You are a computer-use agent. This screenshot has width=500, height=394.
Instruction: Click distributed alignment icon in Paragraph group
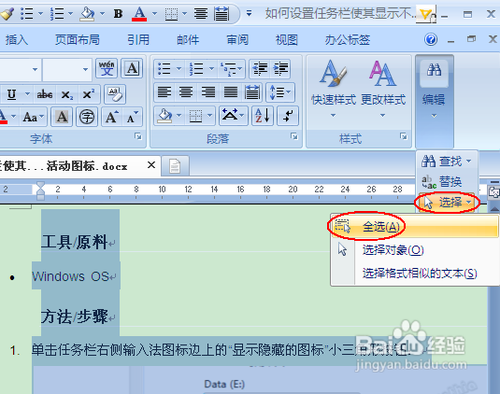(x=252, y=92)
